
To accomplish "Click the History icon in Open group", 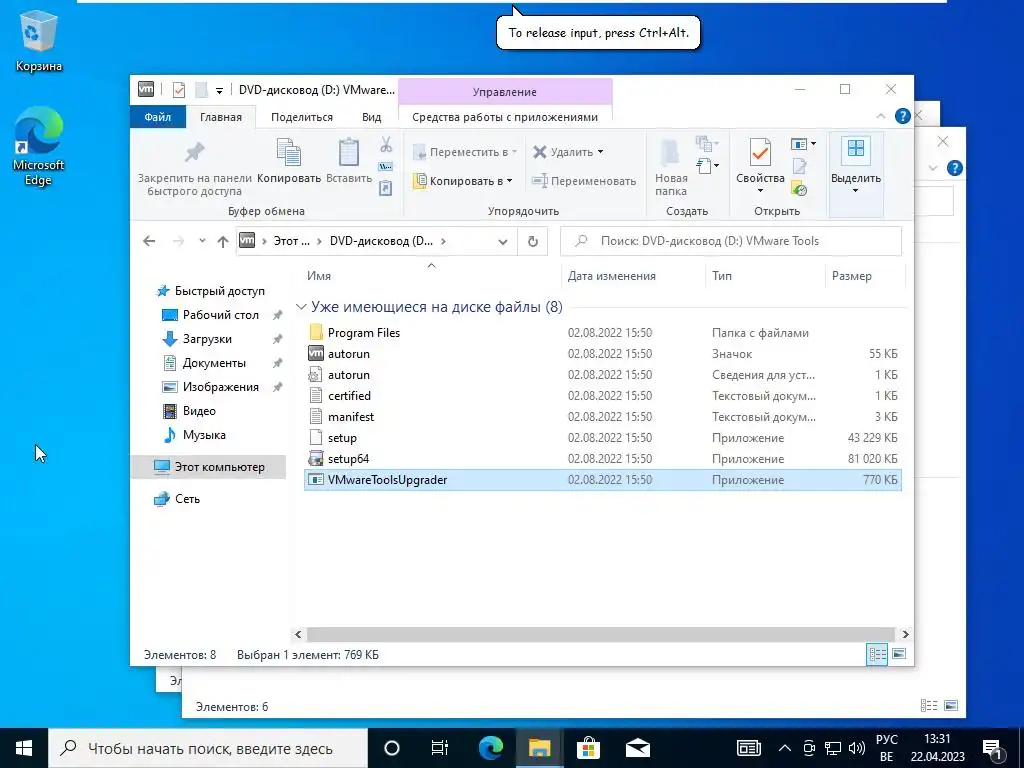I will pyautogui.click(x=799, y=189).
